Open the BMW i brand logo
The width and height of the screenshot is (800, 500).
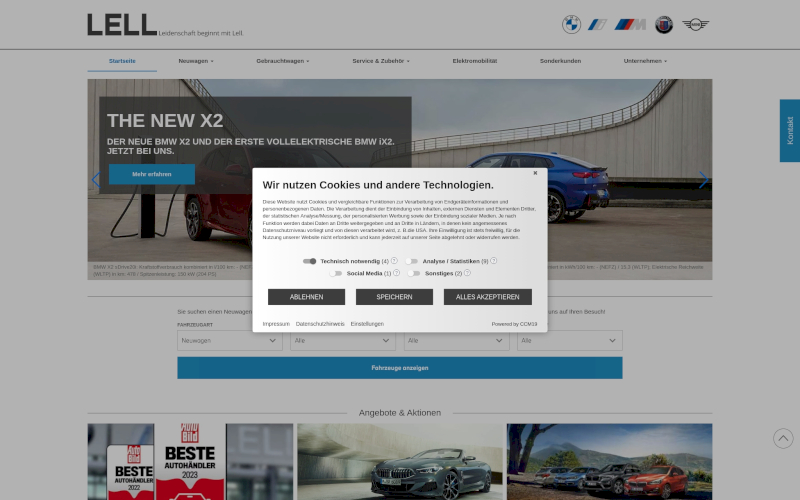tap(597, 24)
